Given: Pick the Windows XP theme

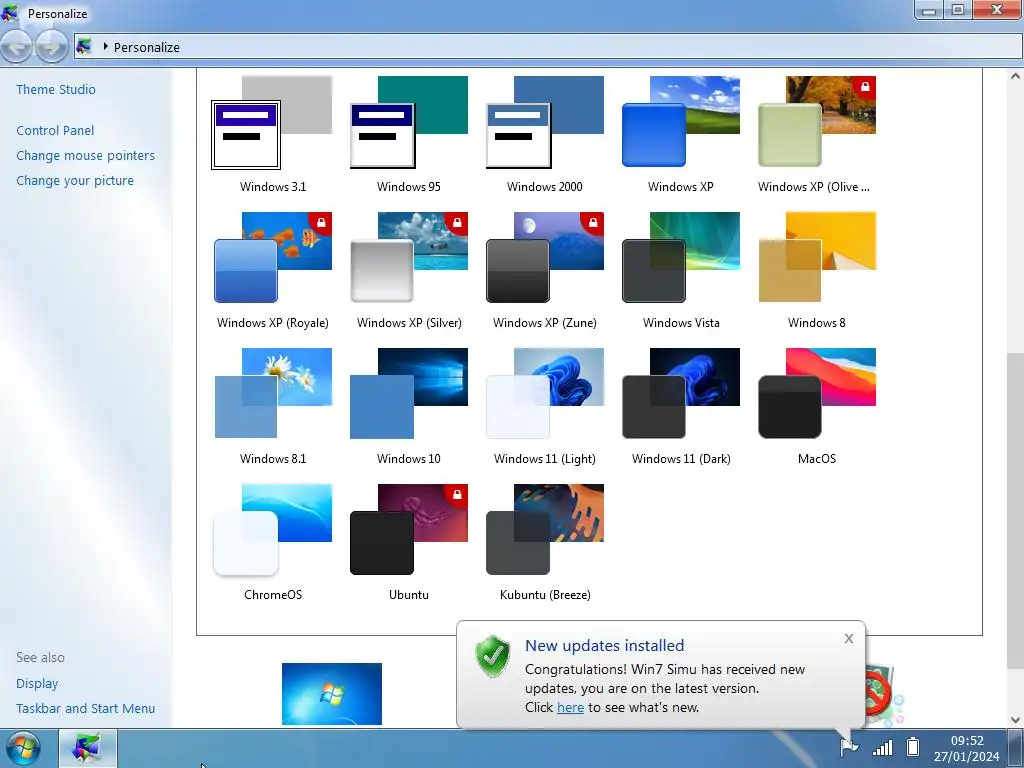Looking at the screenshot, I should 680,134.
